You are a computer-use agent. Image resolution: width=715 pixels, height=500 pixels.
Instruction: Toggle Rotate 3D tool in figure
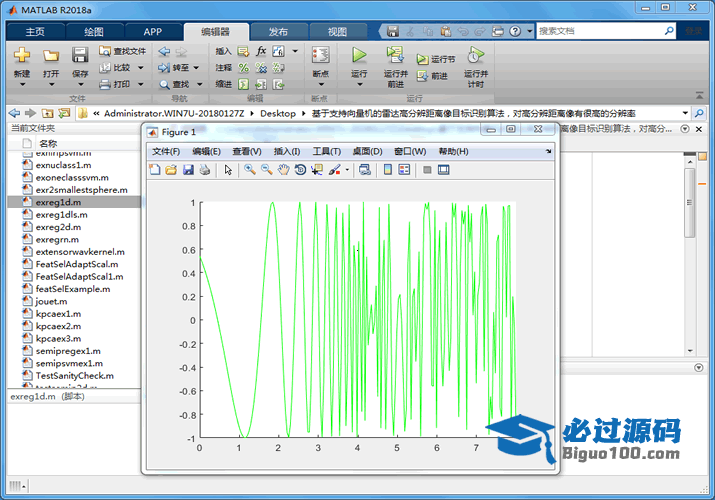[300, 170]
